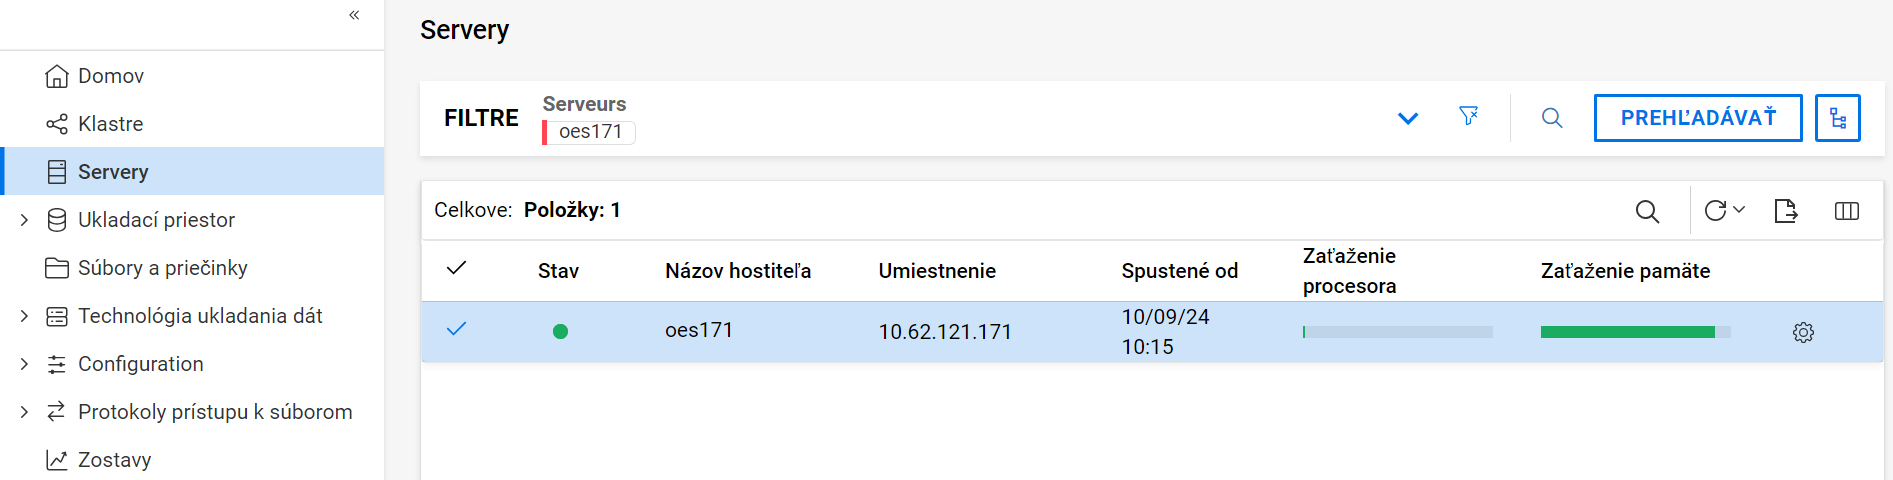Expand the filter panel chevron
This screenshot has width=1893, height=480.
(x=1408, y=119)
